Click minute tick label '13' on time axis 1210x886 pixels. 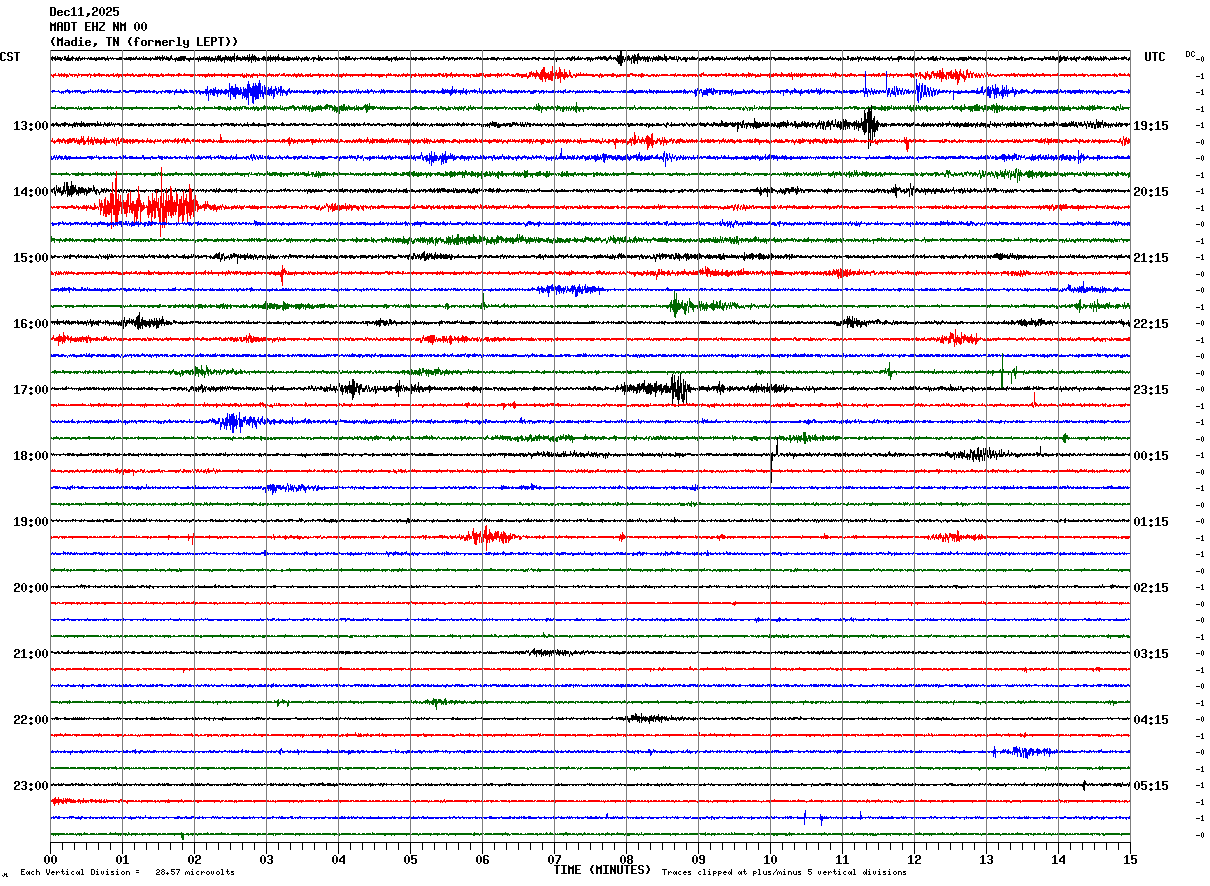click(x=986, y=860)
